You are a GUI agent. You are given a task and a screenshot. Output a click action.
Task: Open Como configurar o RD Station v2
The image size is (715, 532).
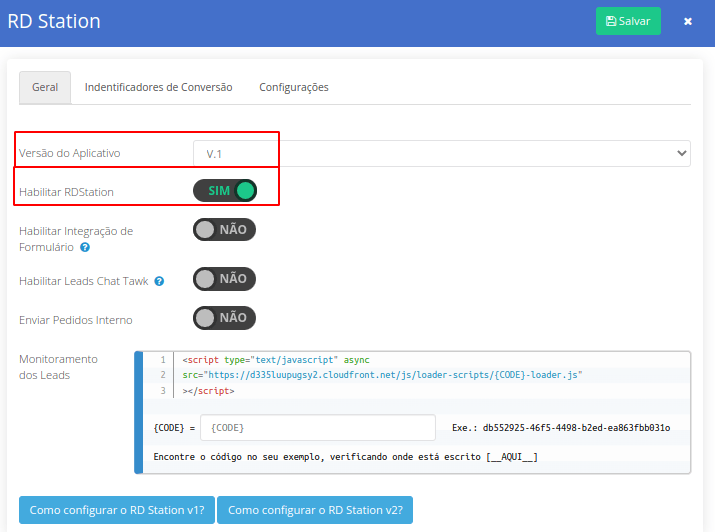pos(315,509)
